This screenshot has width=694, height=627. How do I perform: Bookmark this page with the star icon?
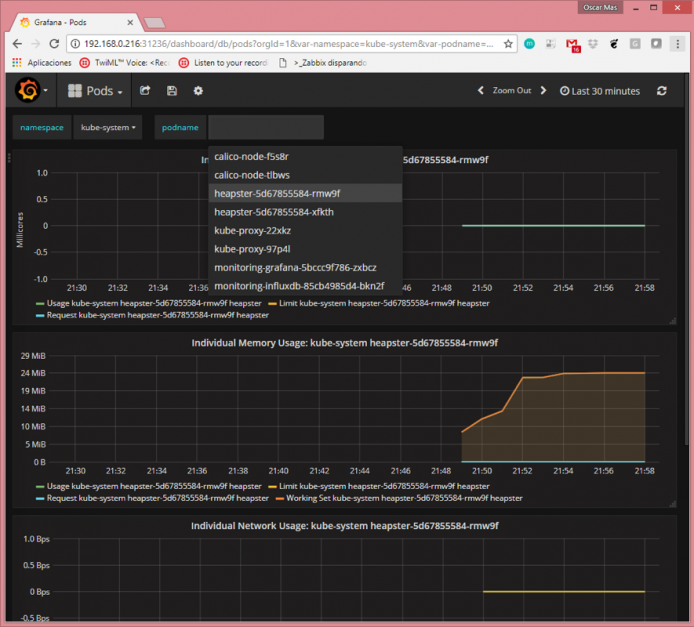pos(508,44)
